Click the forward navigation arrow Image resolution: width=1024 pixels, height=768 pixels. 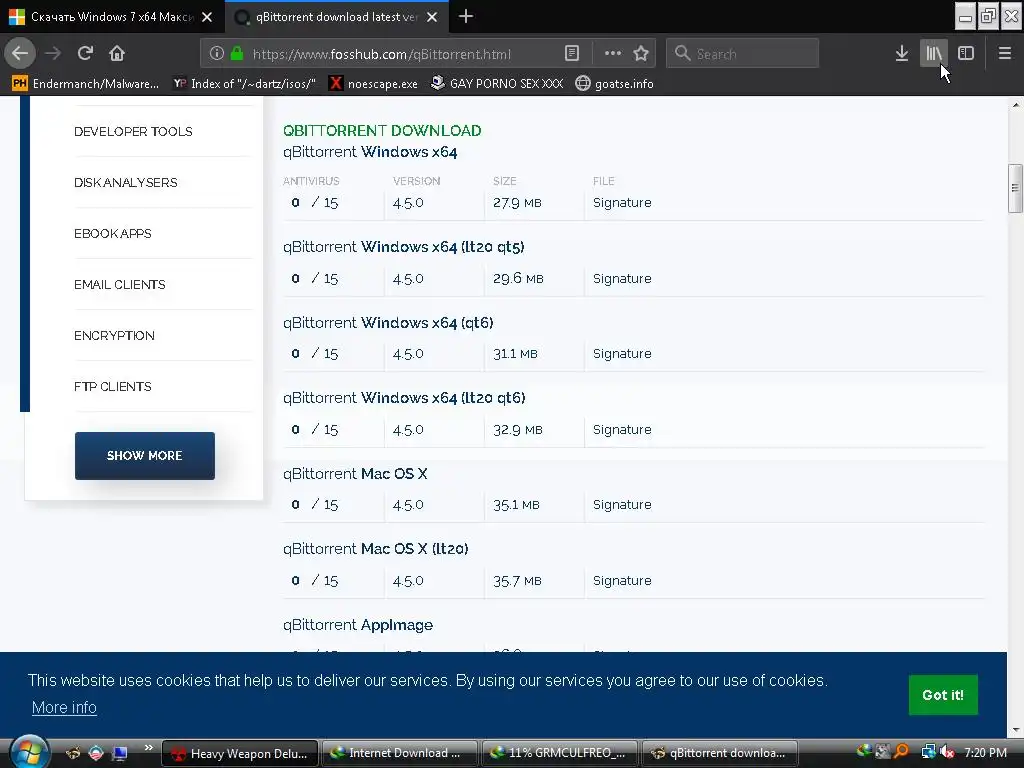tap(54, 54)
